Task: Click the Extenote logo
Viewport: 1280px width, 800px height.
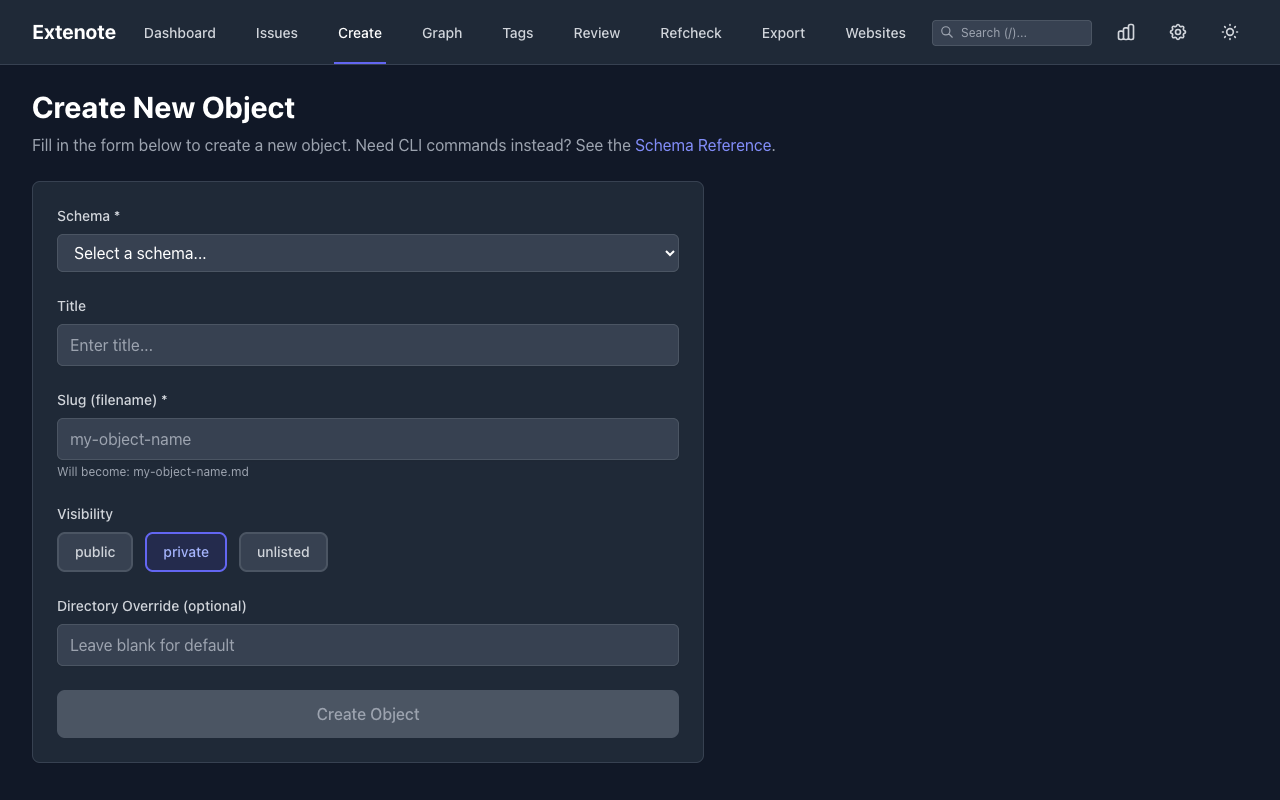Action: [74, 32]
